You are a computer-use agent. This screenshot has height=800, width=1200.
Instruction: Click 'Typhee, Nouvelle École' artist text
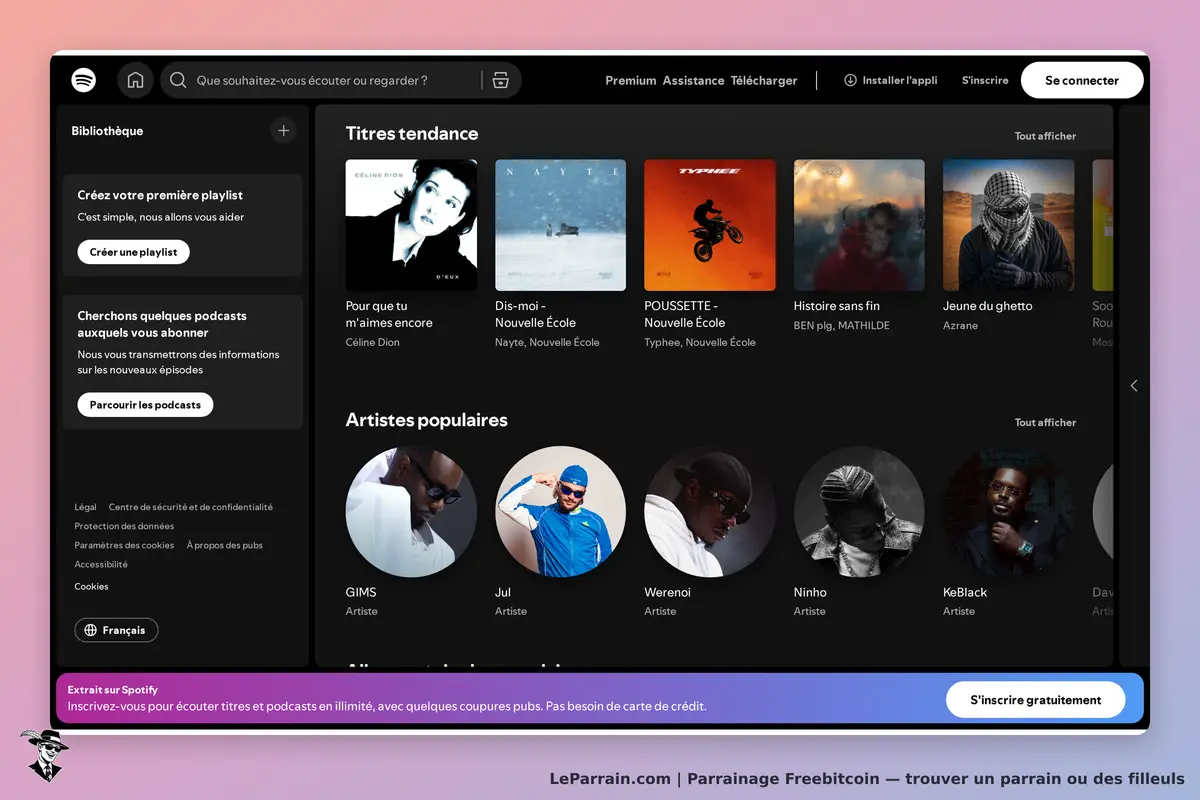700,342
